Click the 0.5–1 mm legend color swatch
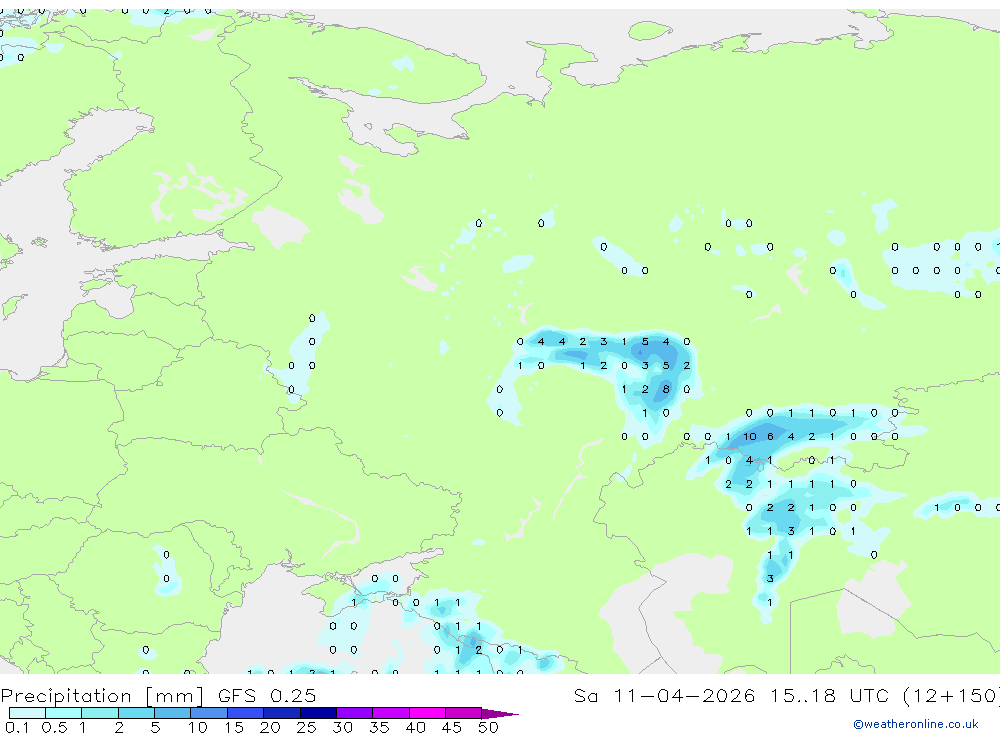 click(64, 713)
